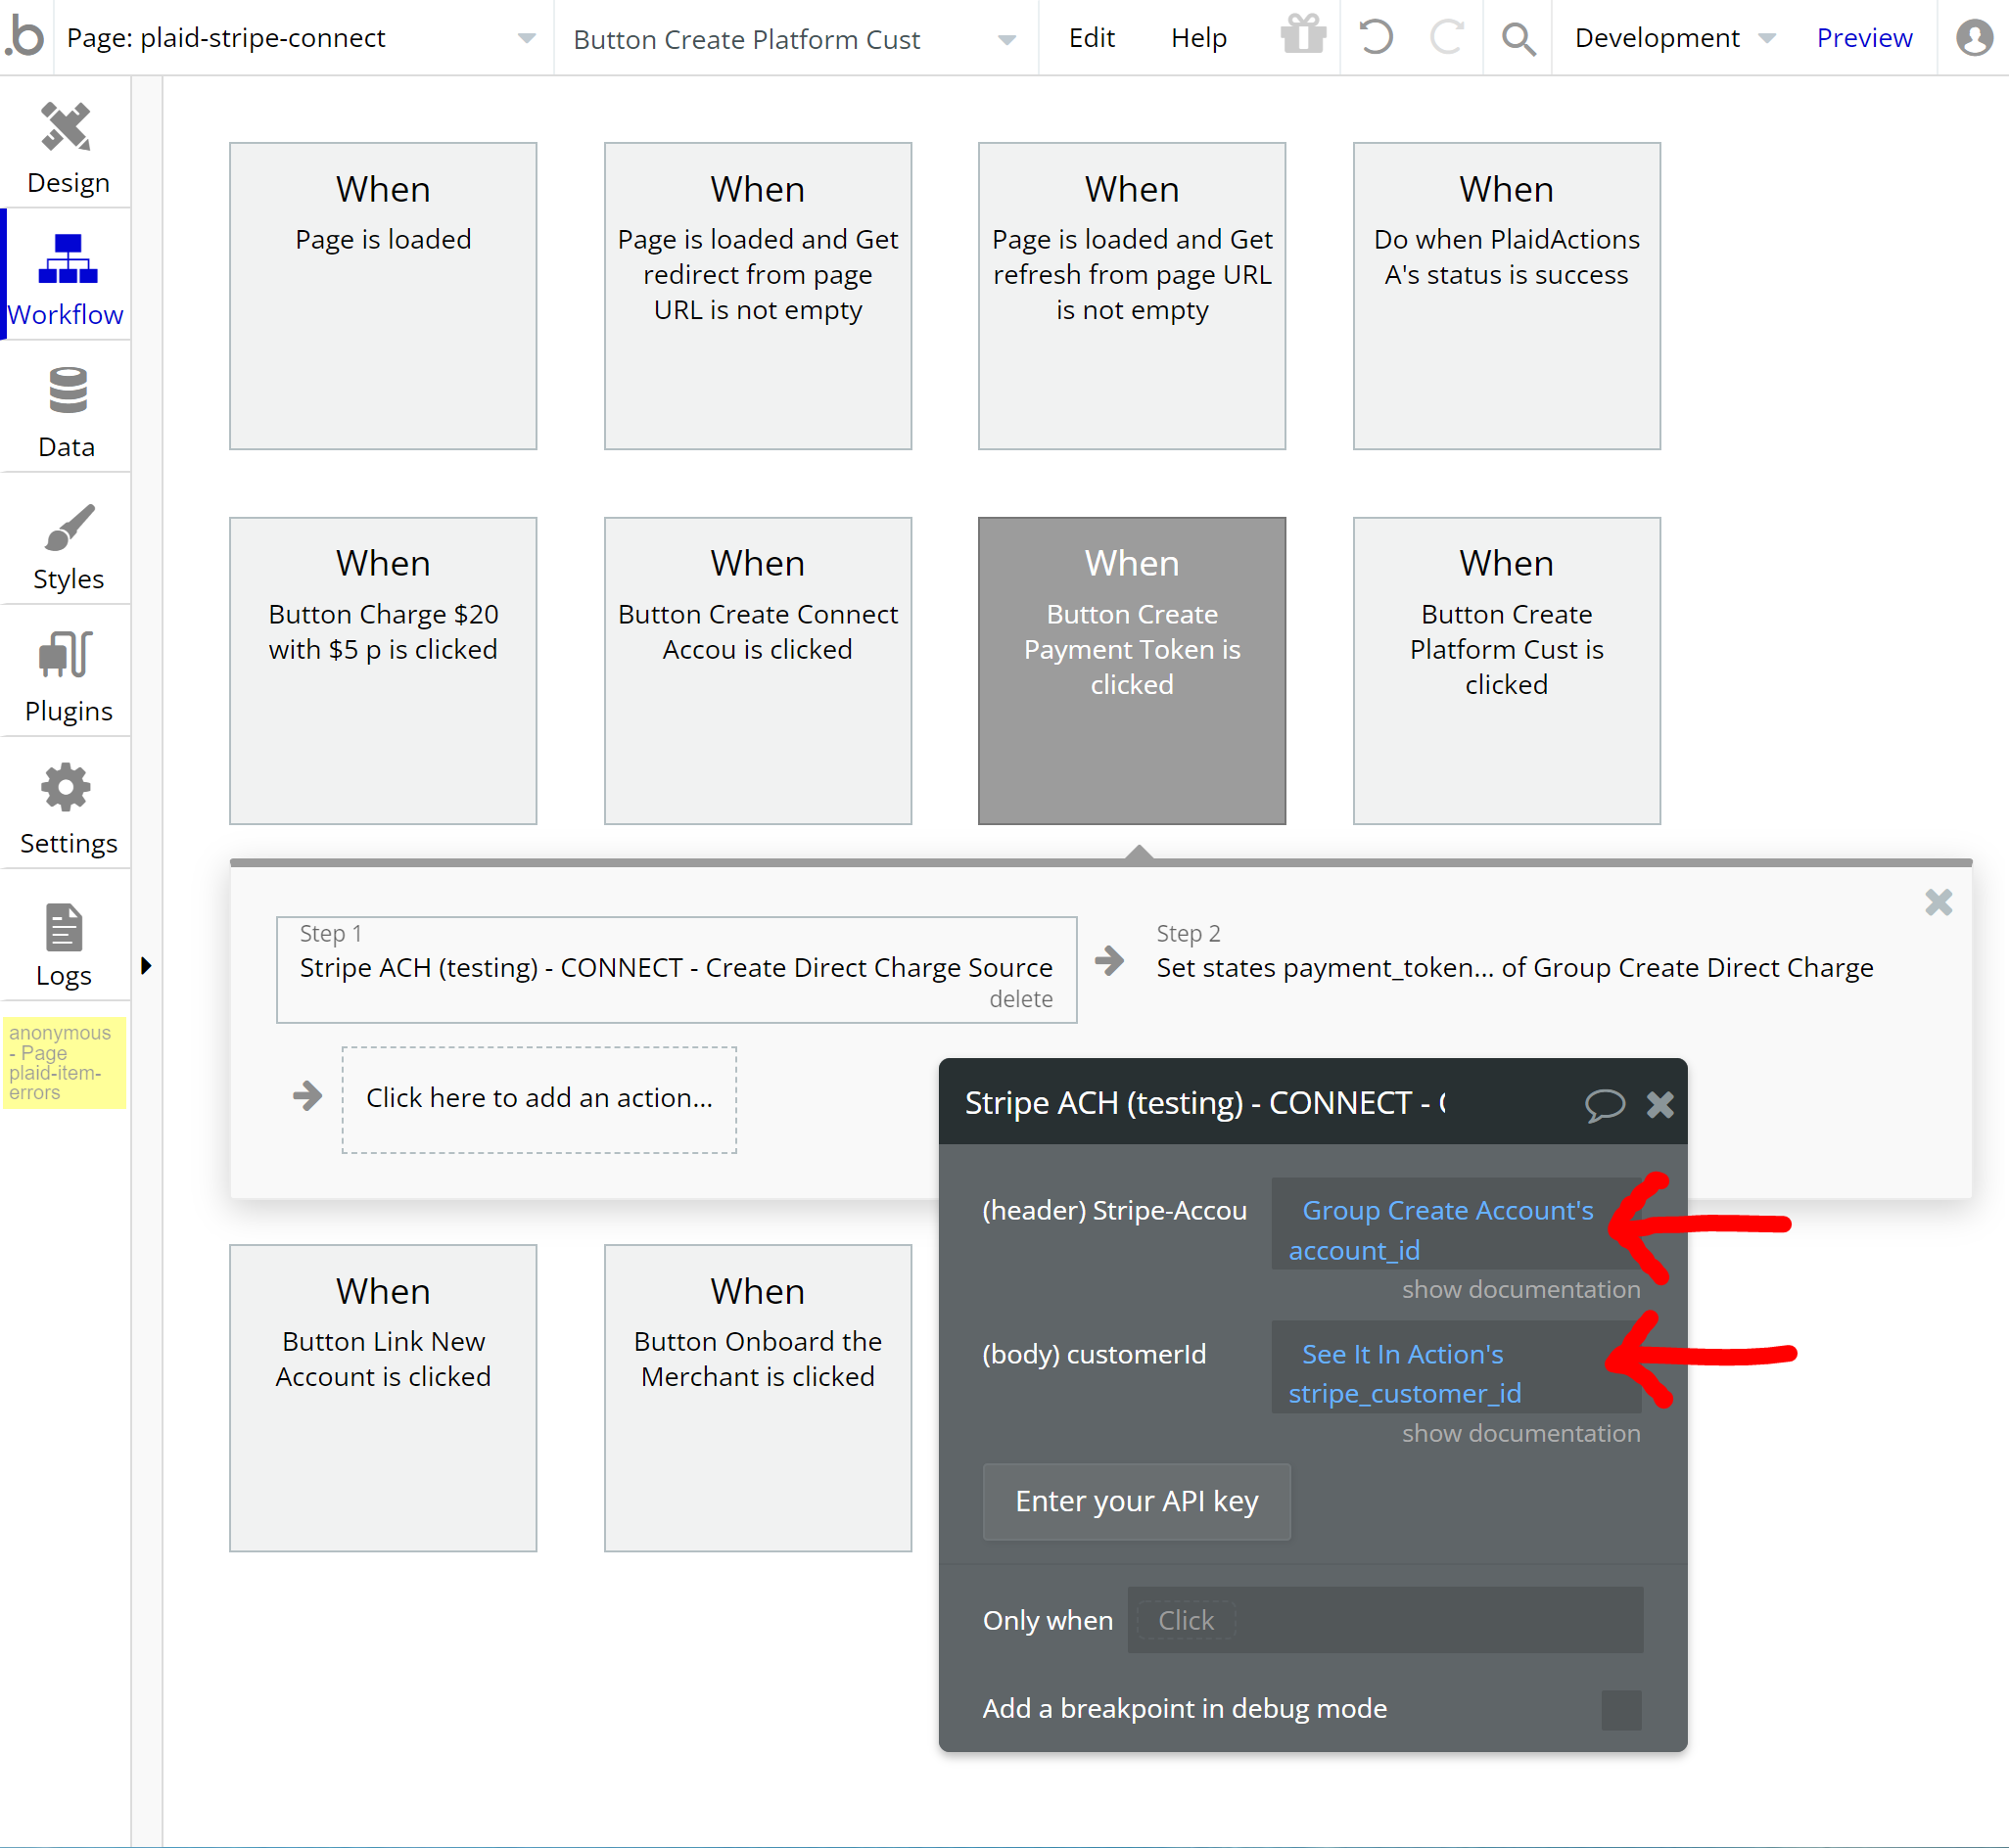Viewport: 2009px width, 1848px height.
Task: Expand the collapsed sidebar arrow
Action: (x=146, y=966)
